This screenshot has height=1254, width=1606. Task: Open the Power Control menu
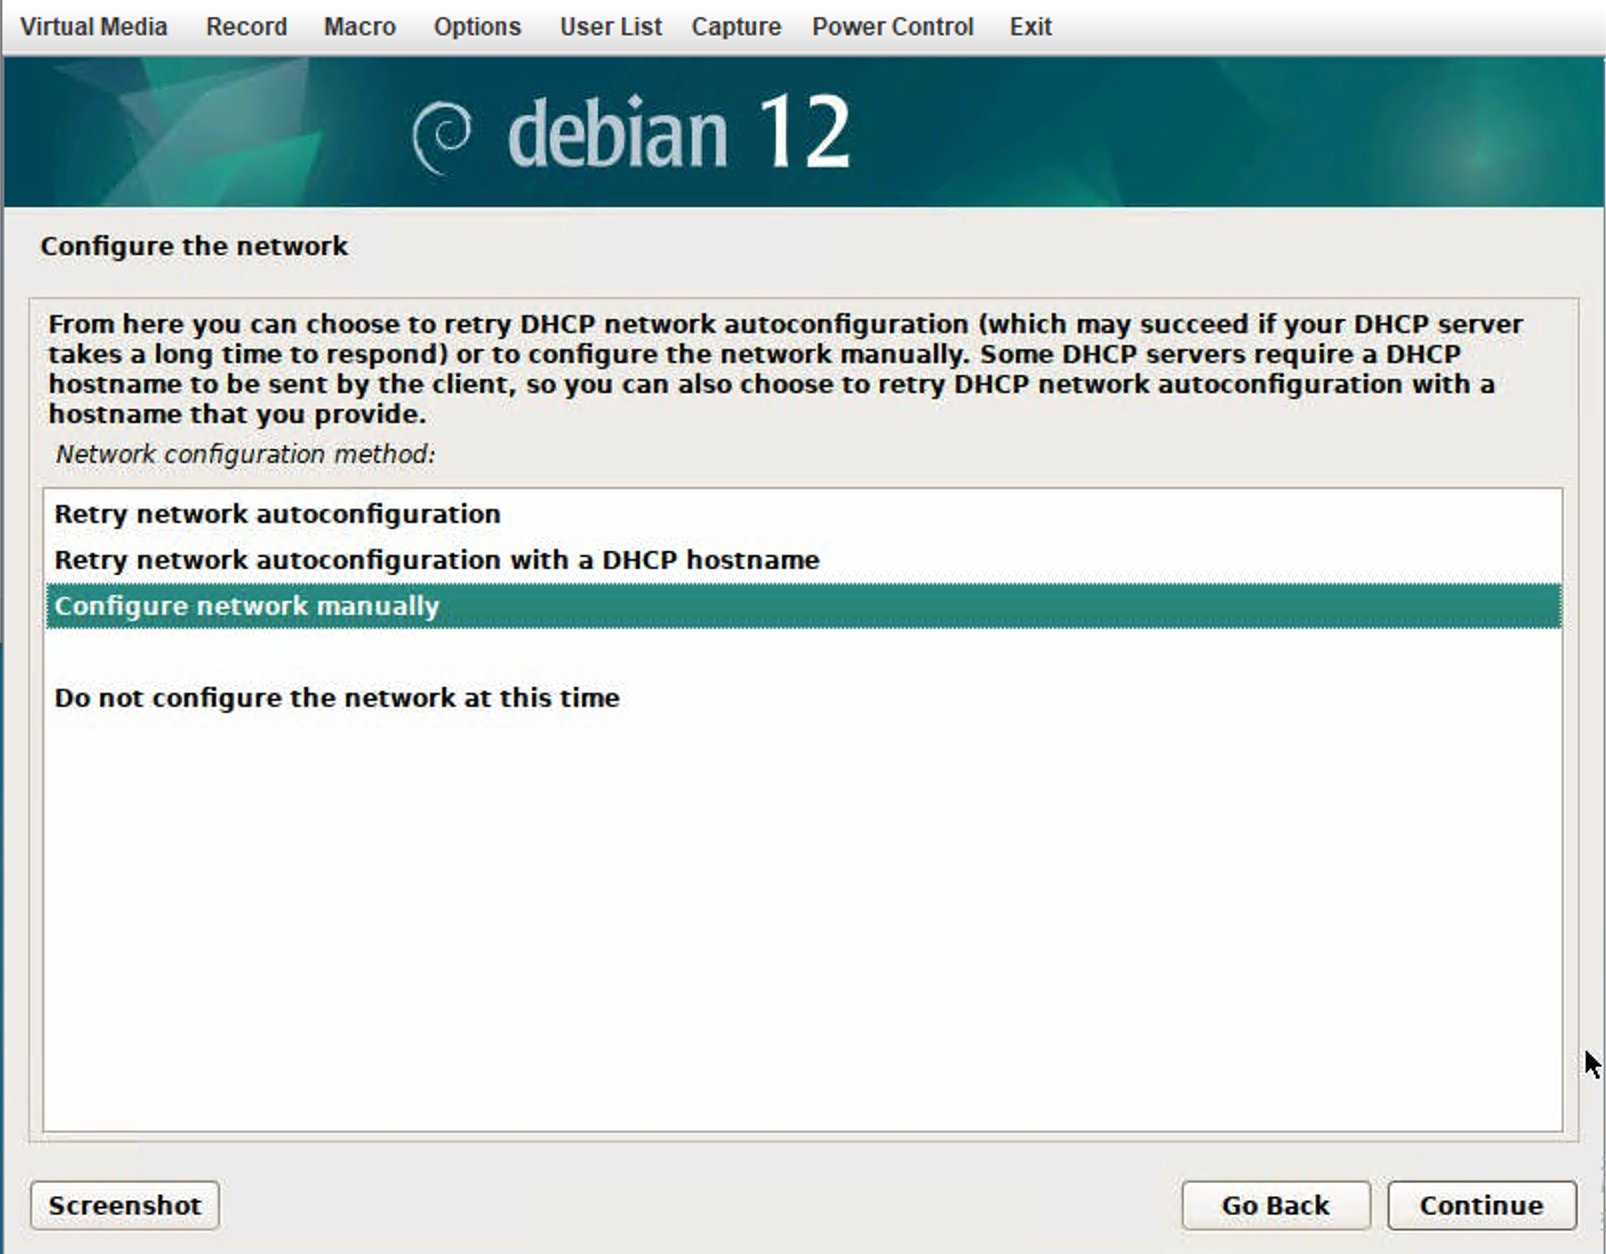coord(892,27)
